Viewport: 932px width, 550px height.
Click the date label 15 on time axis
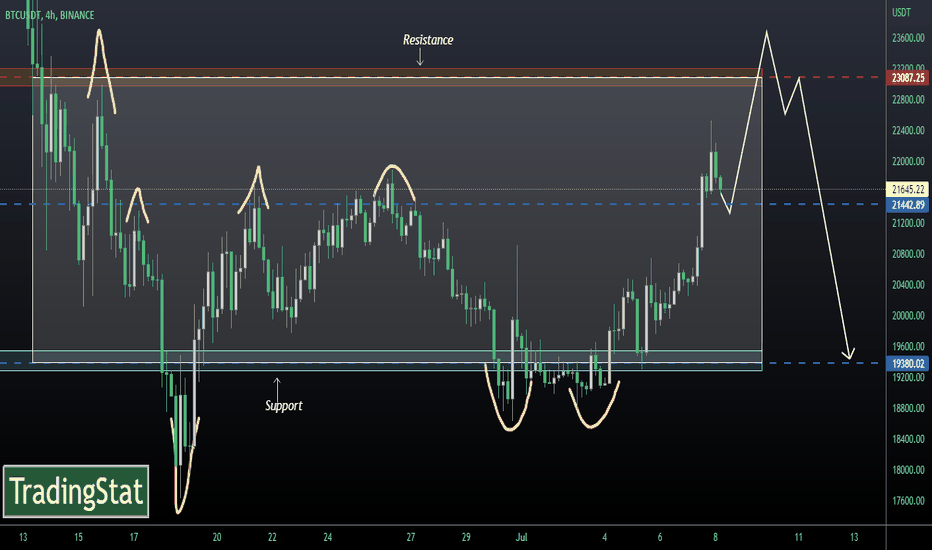coord(78,538)
